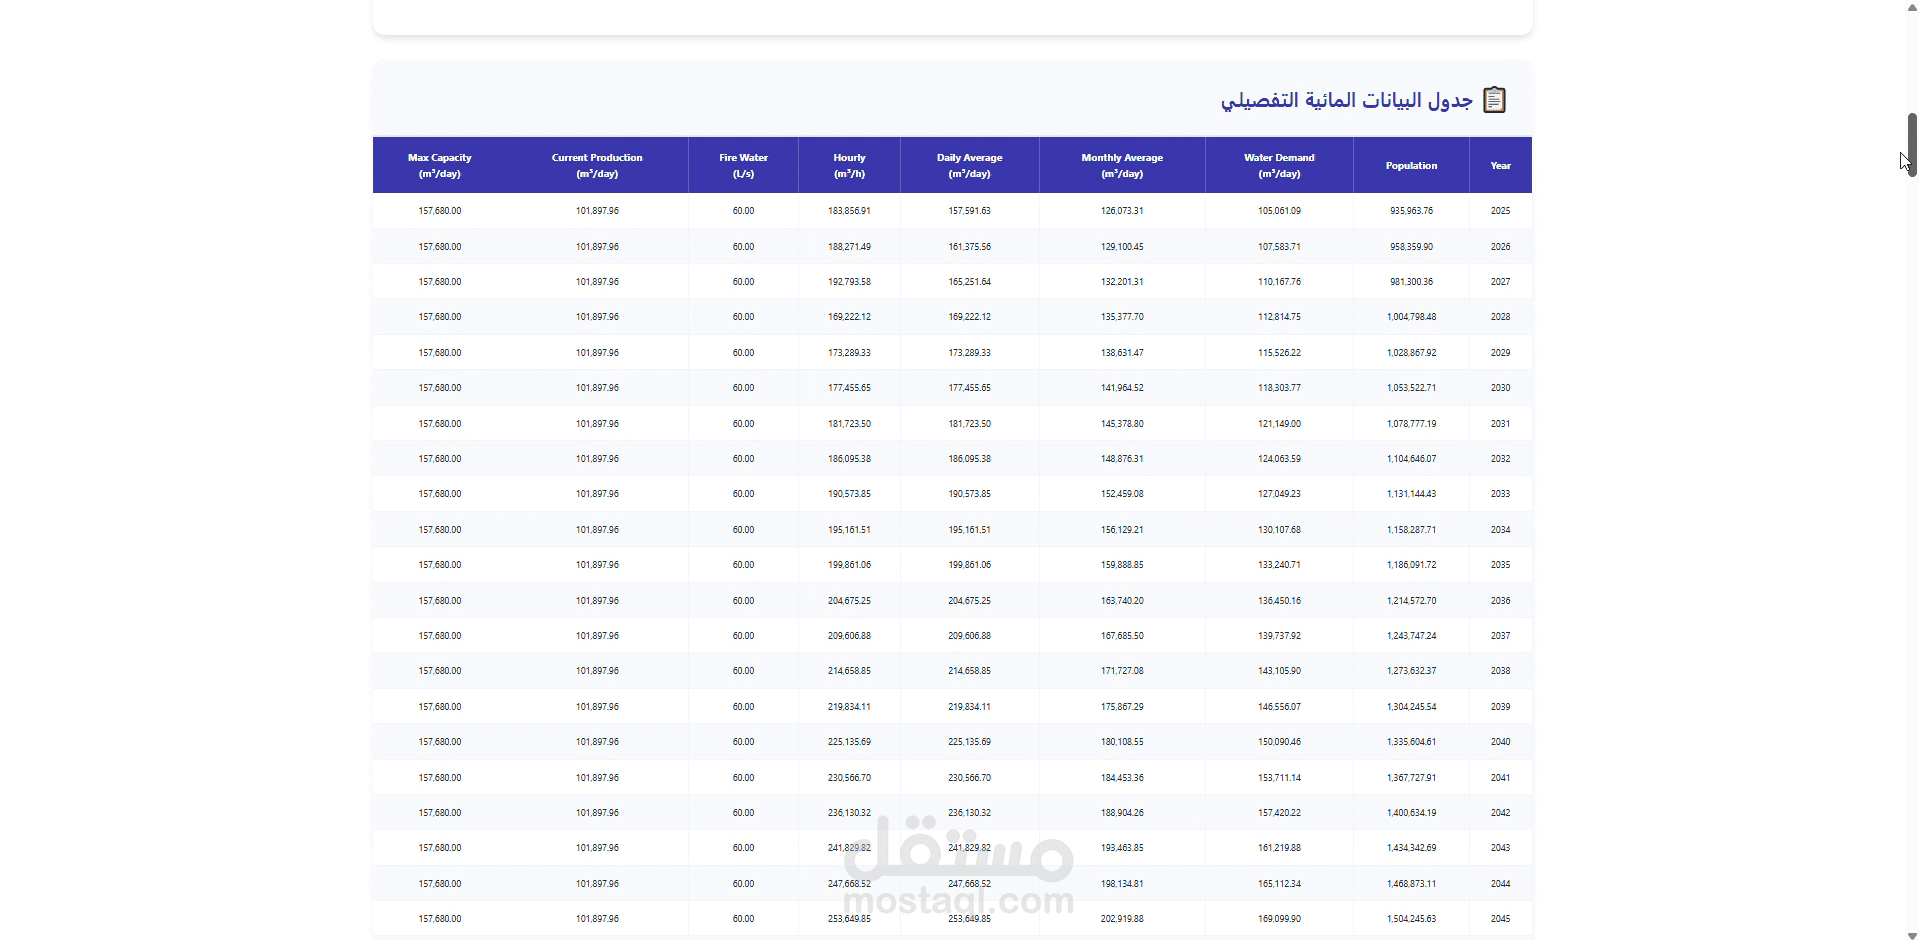Click hourly value 183,856.91
Image resolution: width=1919 pixels, height=940 pixels.
click(x=849, y=211)
